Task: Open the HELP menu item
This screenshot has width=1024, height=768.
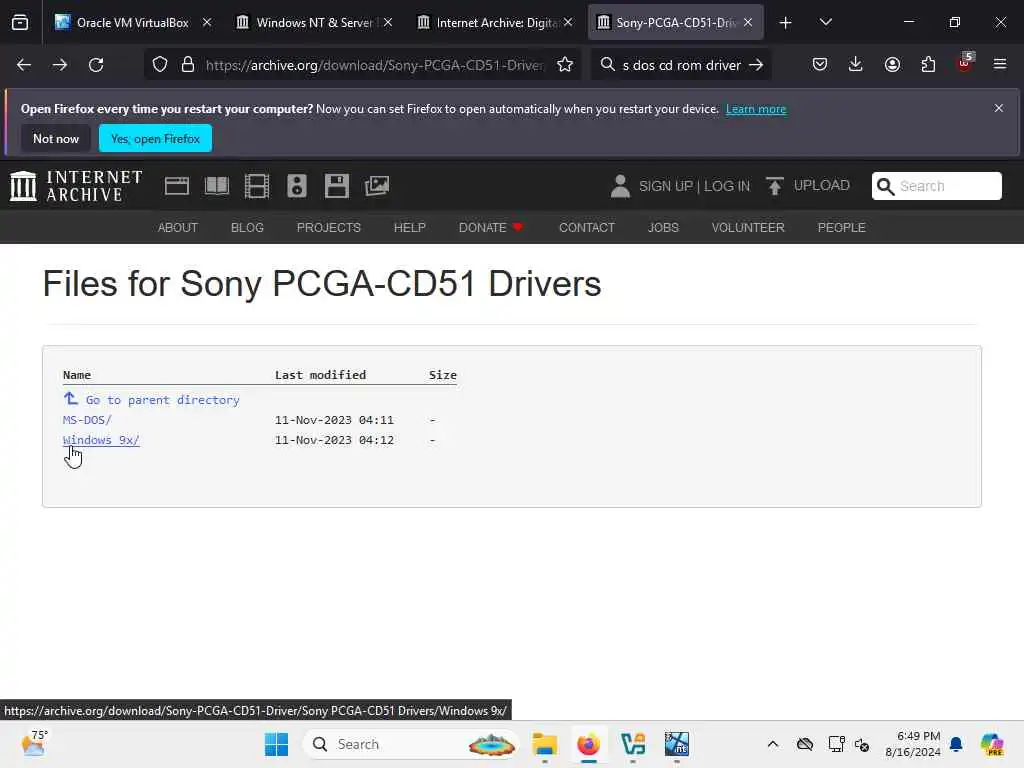Action: 409,228
